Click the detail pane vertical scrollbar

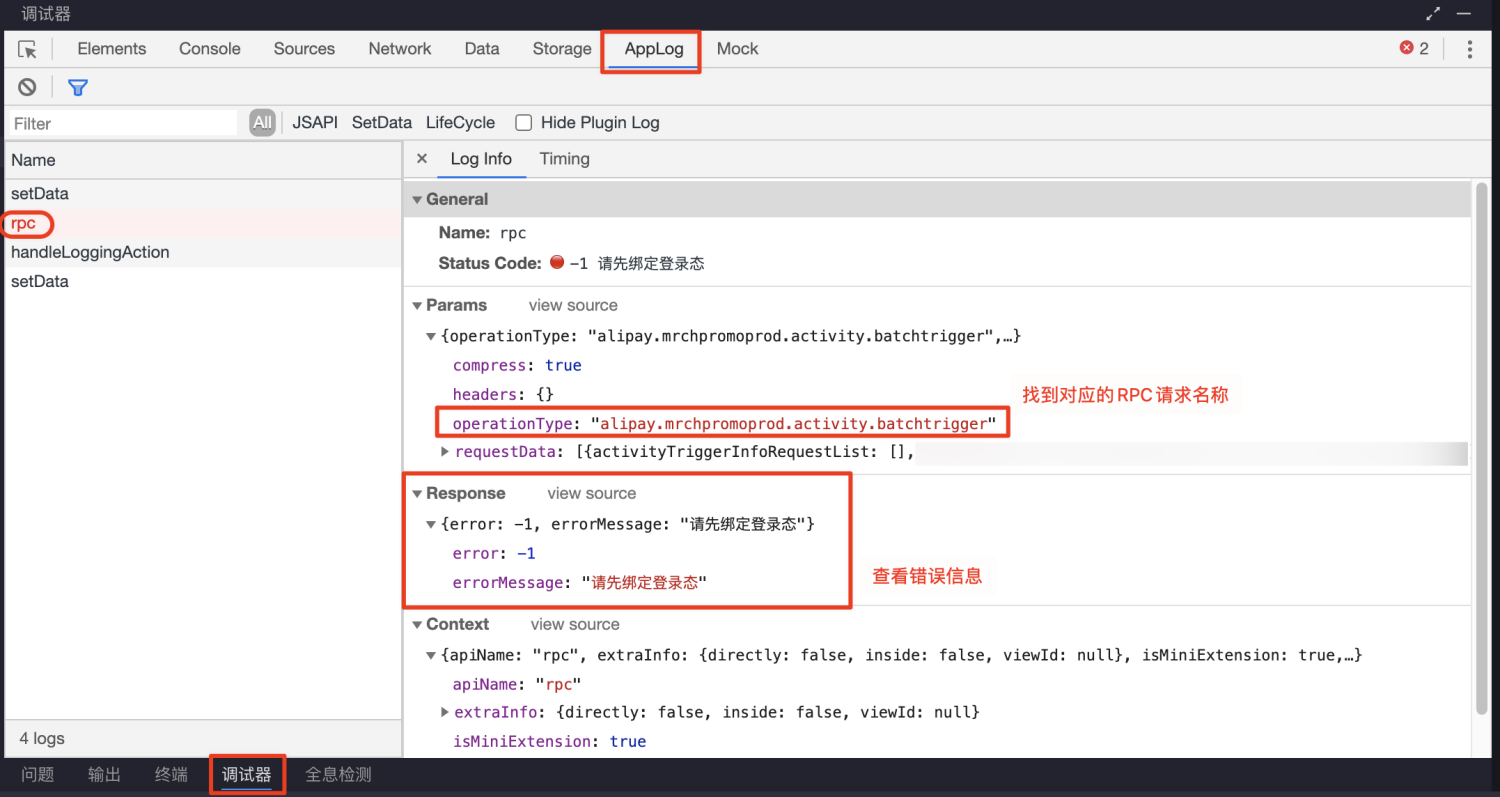point(1481,448)
